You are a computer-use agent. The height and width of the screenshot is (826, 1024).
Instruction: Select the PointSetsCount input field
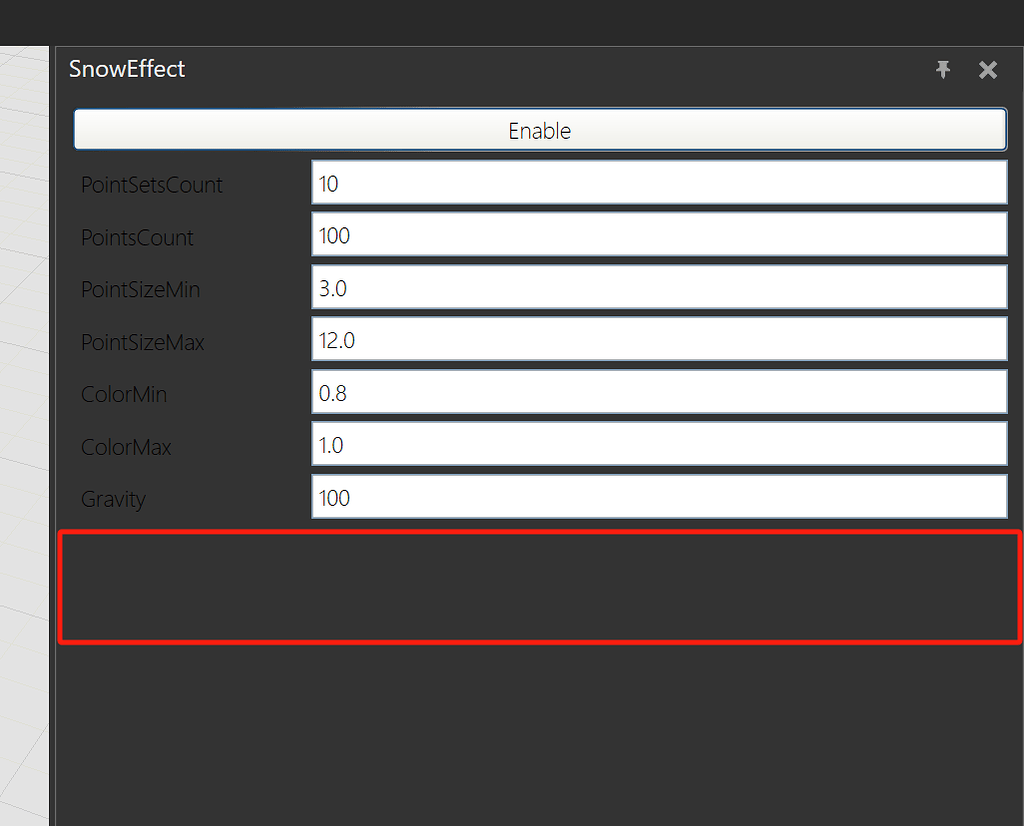[658, 182]
